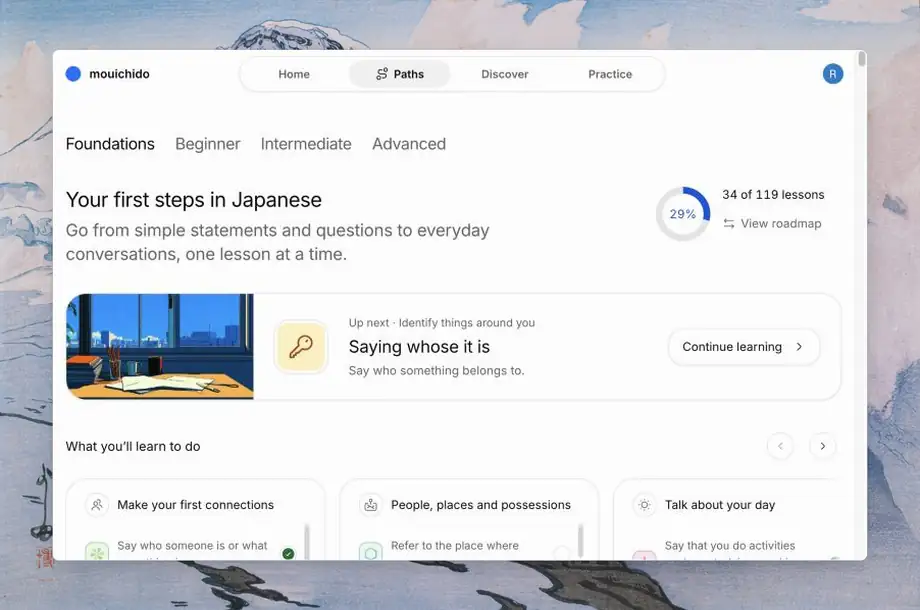Switch to the Practice tab
The image size is (920, 610).
(x=610, y=74)
